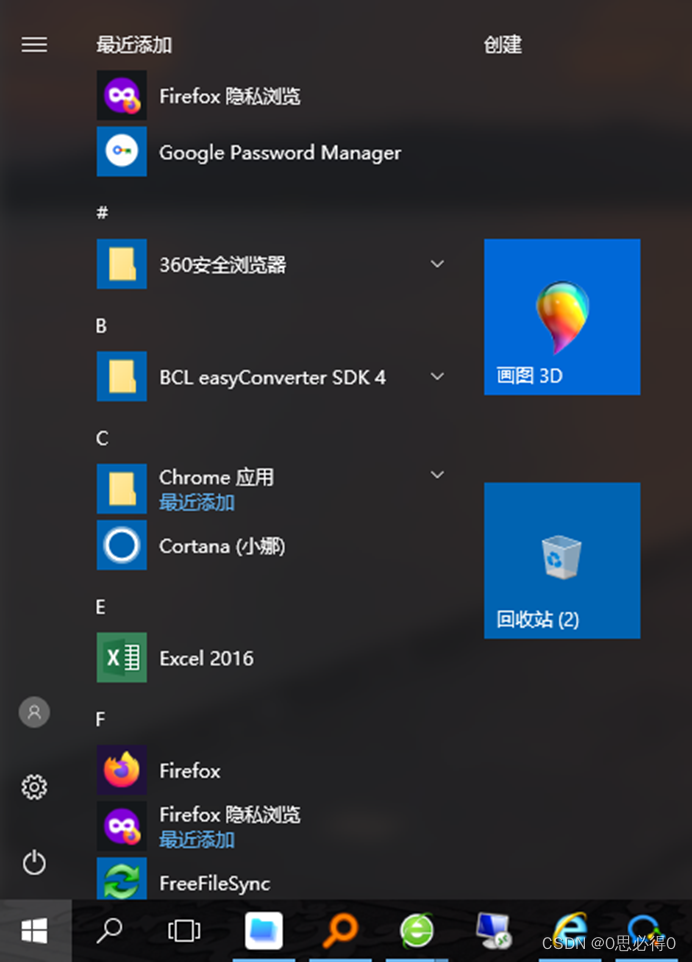Click the 创建 tile group title
The image size is (692, 962).
tap(503, 45)
